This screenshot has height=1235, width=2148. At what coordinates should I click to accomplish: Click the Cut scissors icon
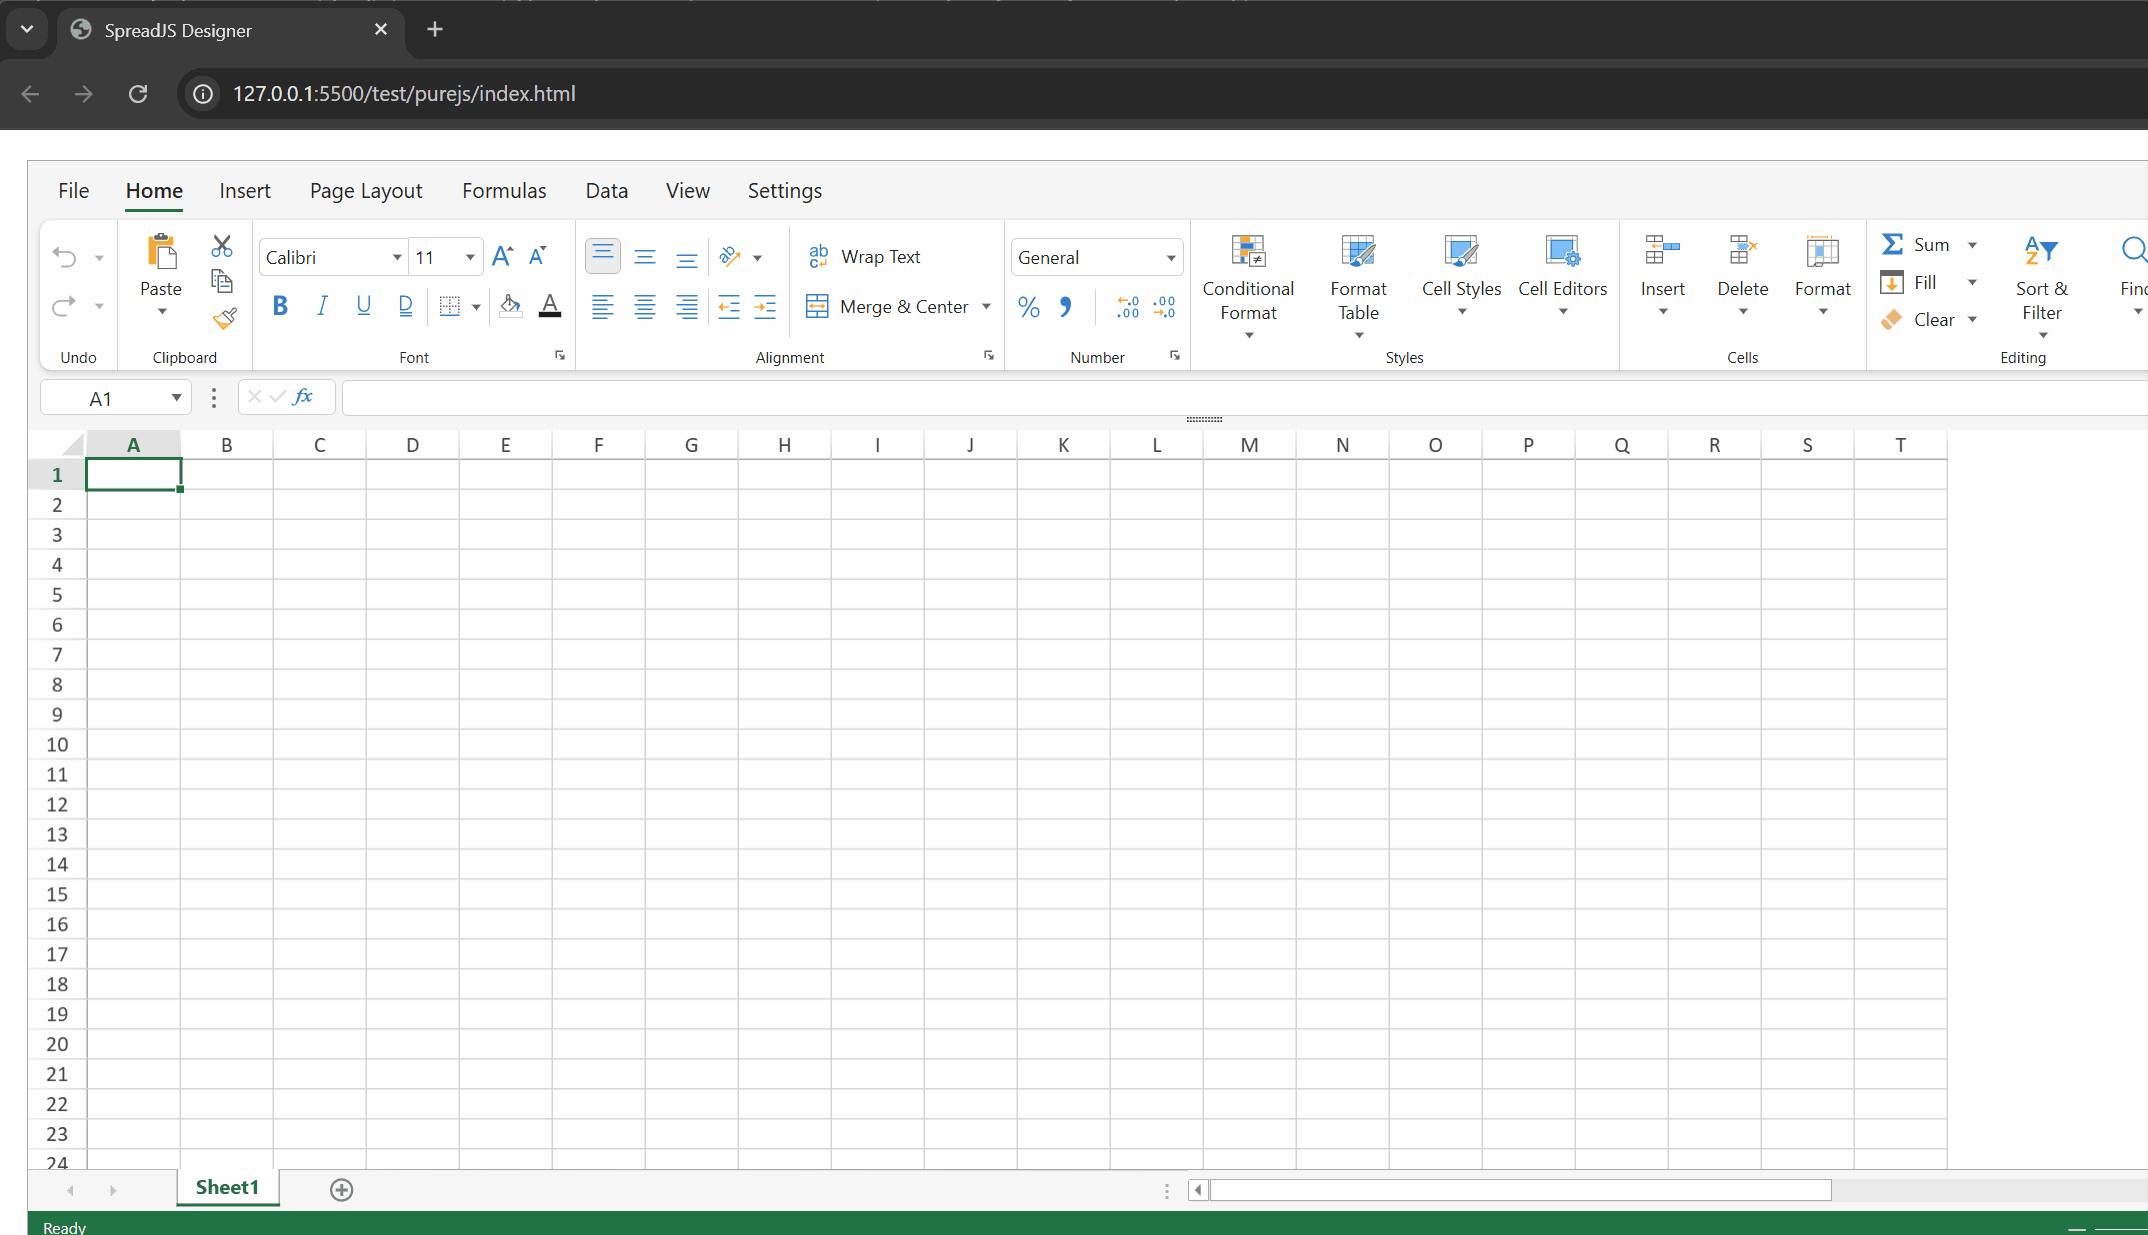tap(222, 246)
